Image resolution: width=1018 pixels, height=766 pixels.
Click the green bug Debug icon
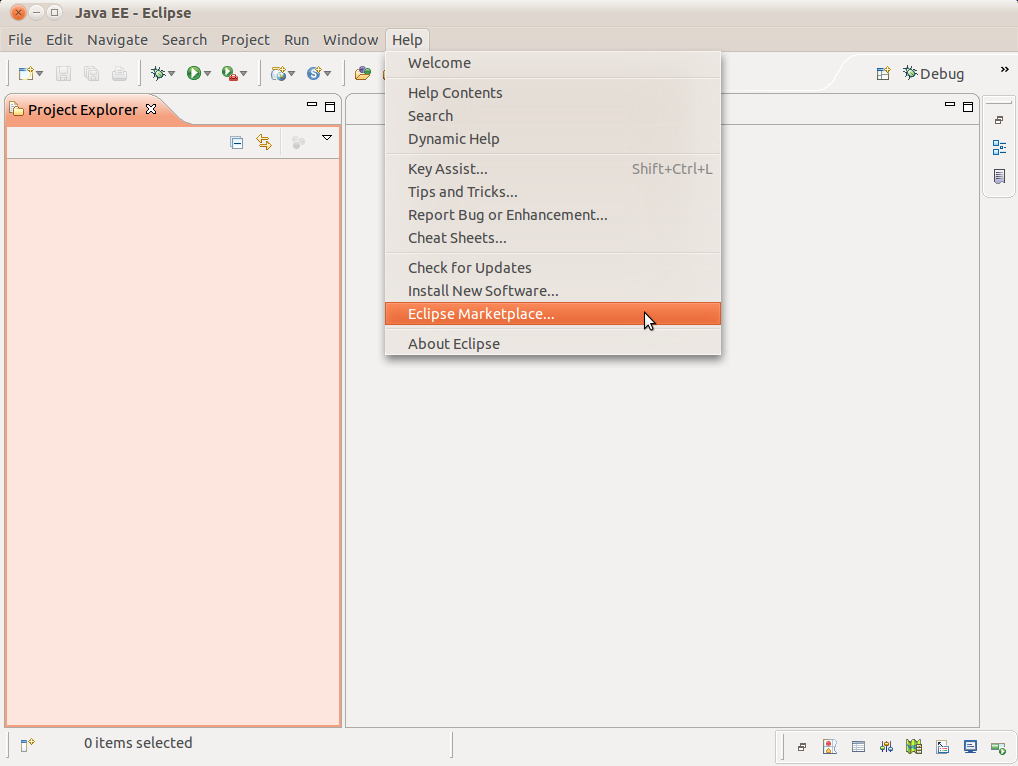tap(158, 73)
